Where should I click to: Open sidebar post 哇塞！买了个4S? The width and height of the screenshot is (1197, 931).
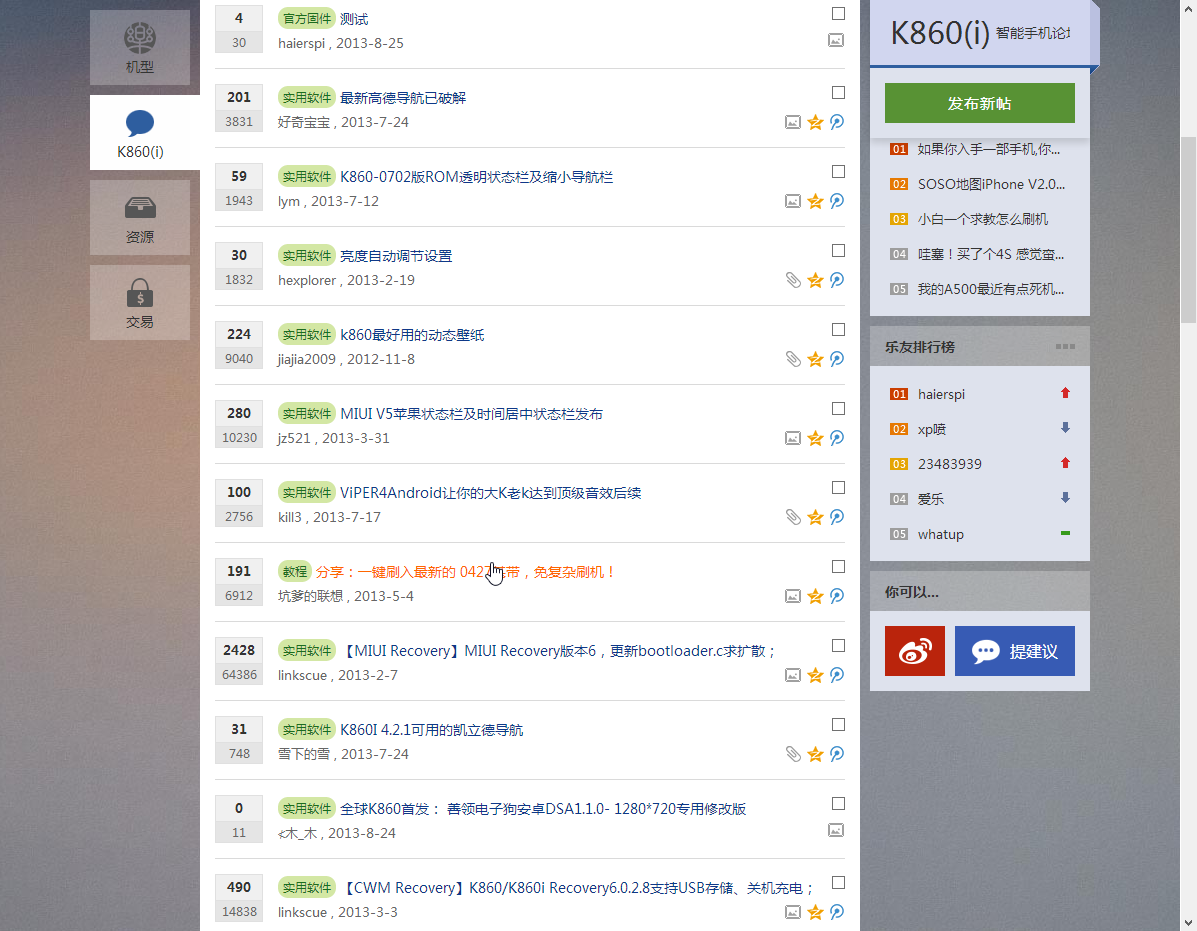coord(990,255)
